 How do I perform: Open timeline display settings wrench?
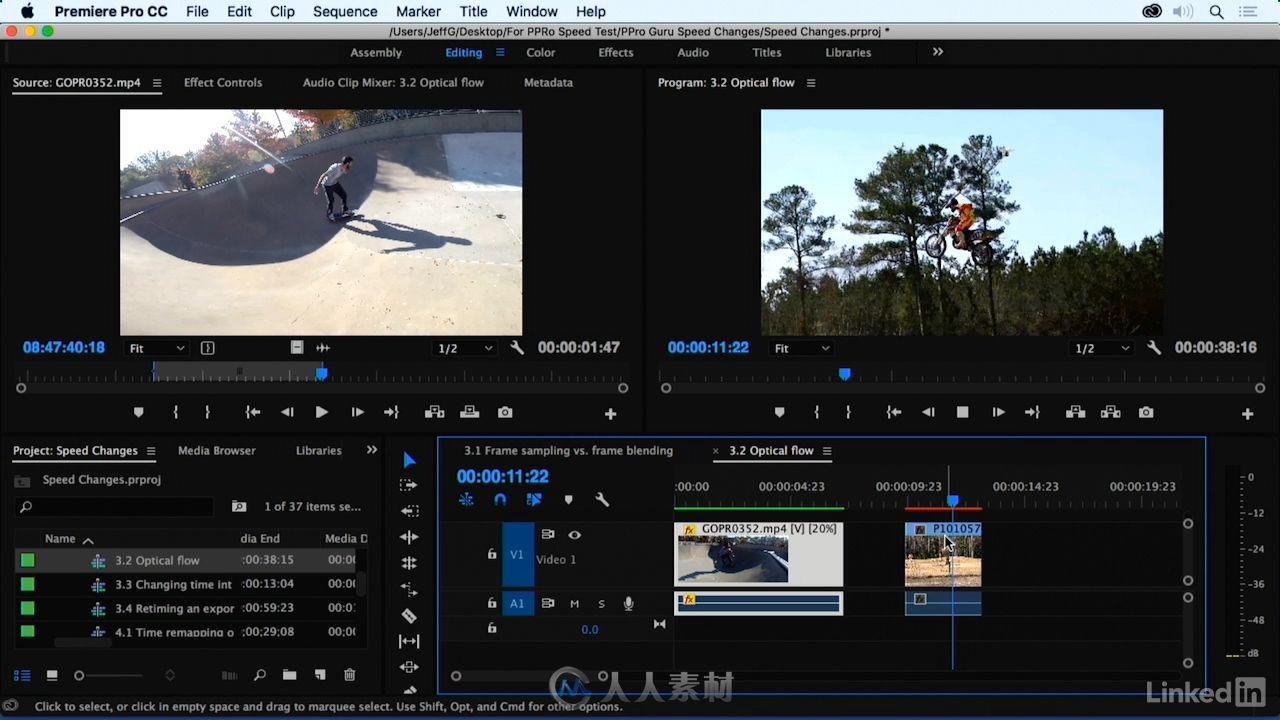tap(602, 499)
